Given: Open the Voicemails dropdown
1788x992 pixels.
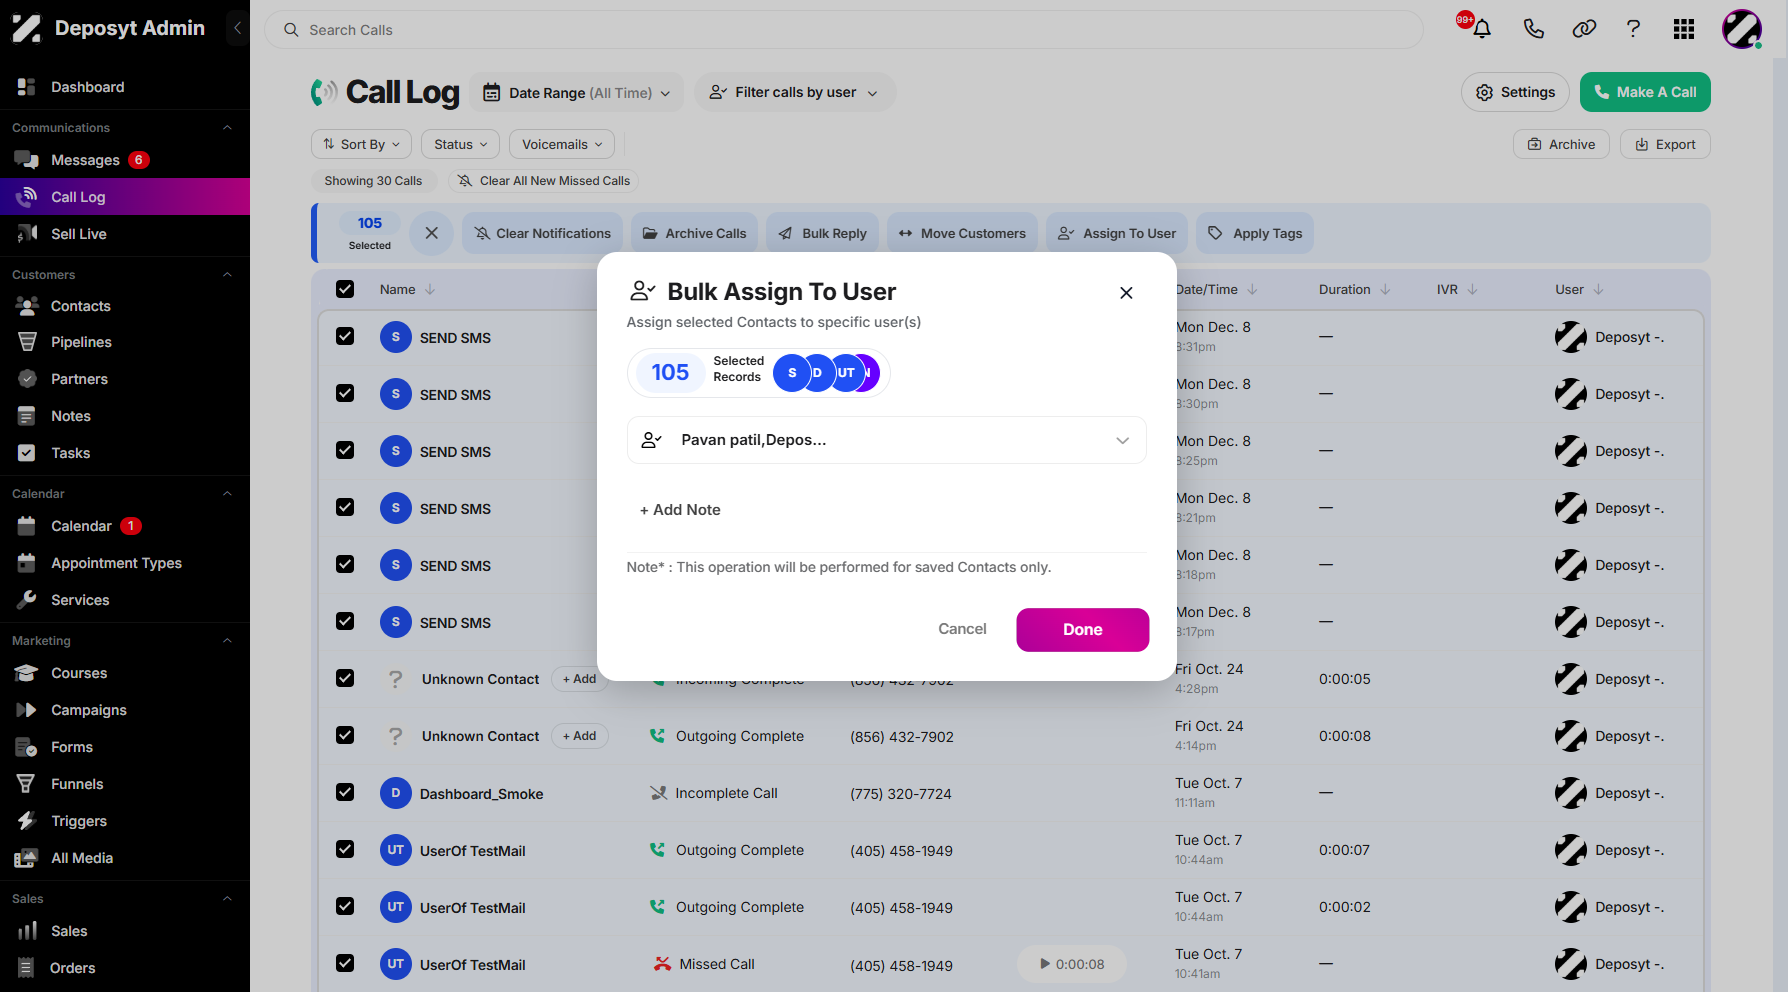Looking at the screenshot, I should tap(562, 144).
